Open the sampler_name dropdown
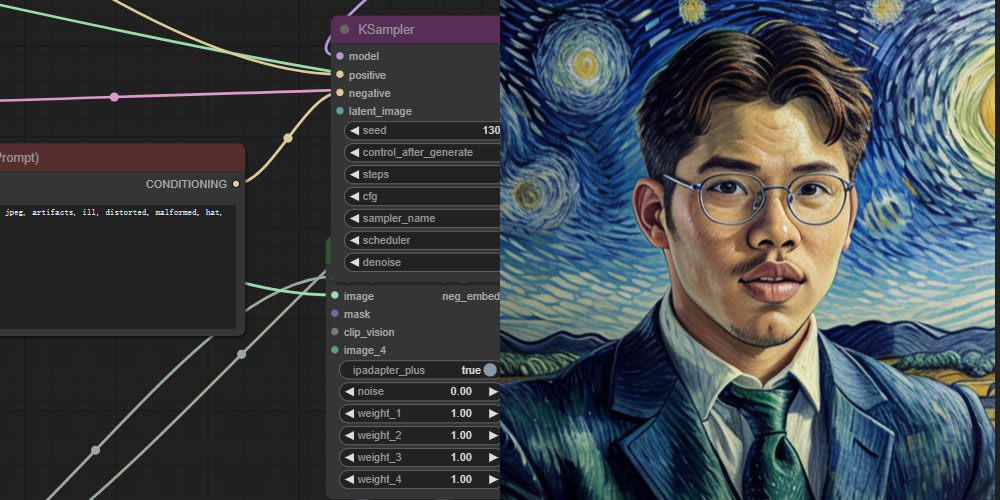The image size is (1000, 500). pyautogui.click(x=422, y=218)
